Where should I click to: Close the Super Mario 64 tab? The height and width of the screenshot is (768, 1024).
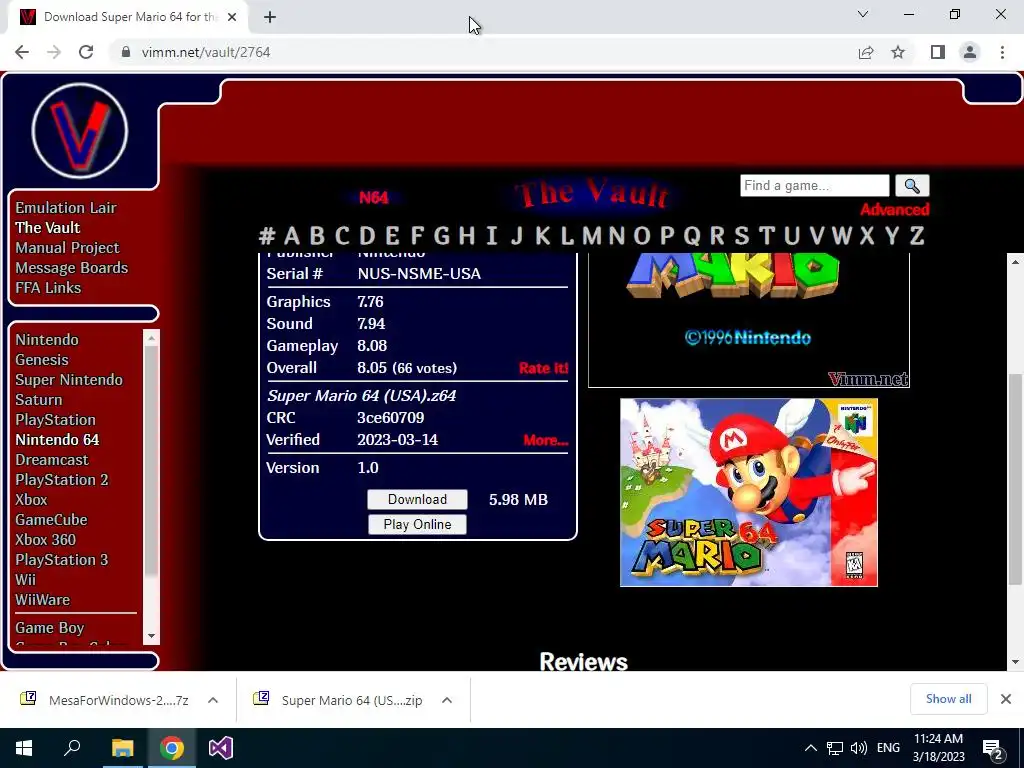point(232,17)
